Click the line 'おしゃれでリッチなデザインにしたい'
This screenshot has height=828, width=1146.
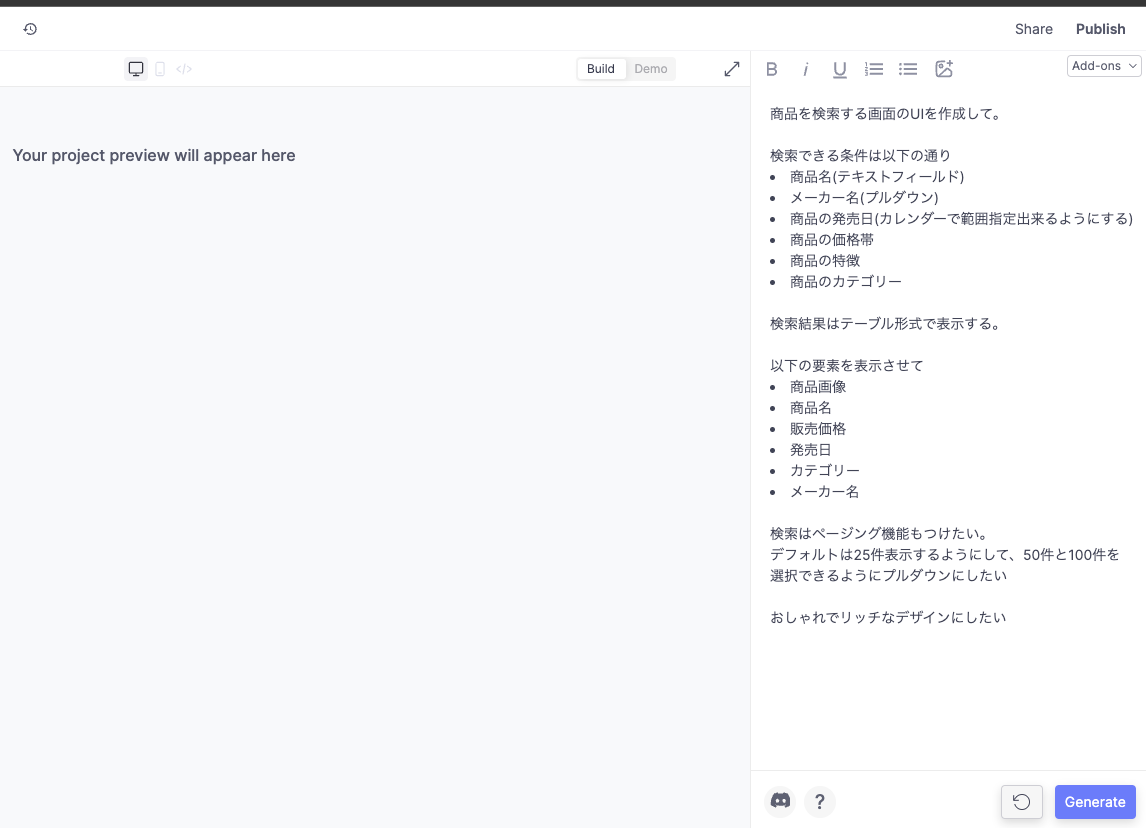click(x=888, y=618)
